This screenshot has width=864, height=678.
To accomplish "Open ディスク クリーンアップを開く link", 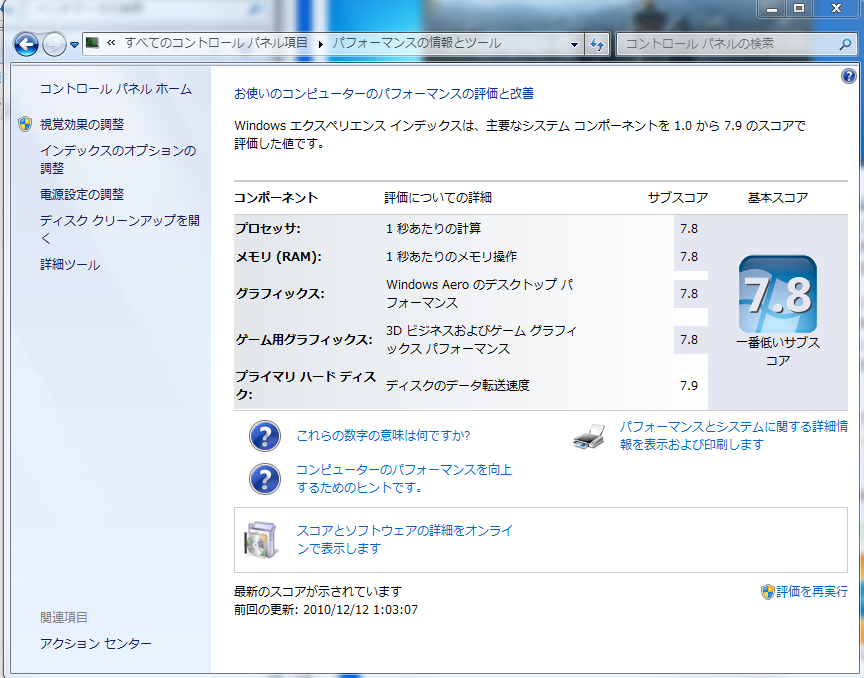I will tap(120, 229).
